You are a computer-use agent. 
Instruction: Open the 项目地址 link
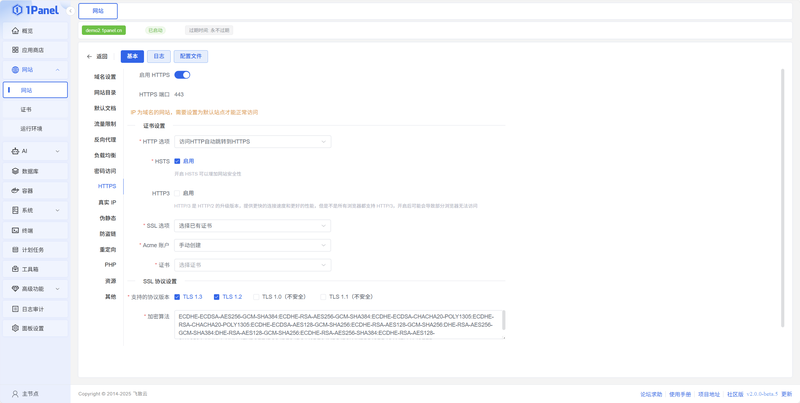(709, 394)
